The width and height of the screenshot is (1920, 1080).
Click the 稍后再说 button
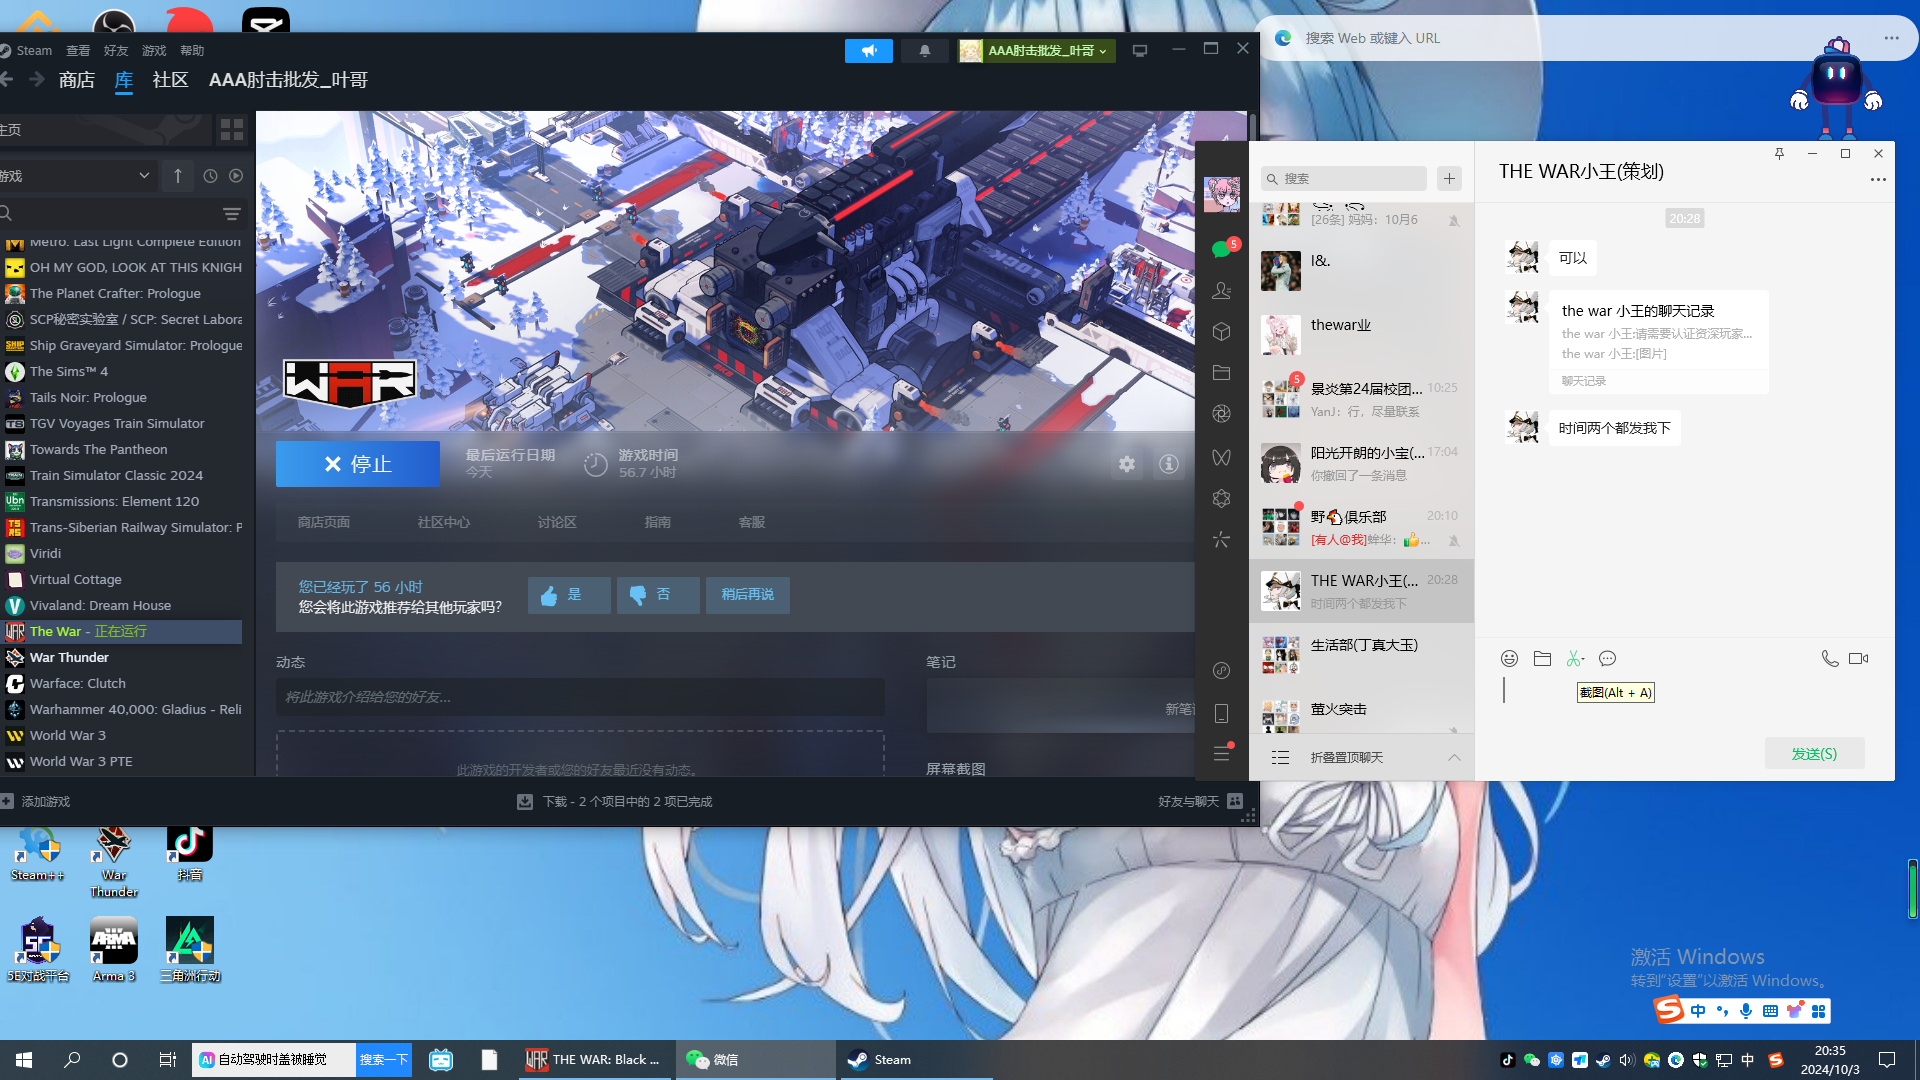point(748,595)
